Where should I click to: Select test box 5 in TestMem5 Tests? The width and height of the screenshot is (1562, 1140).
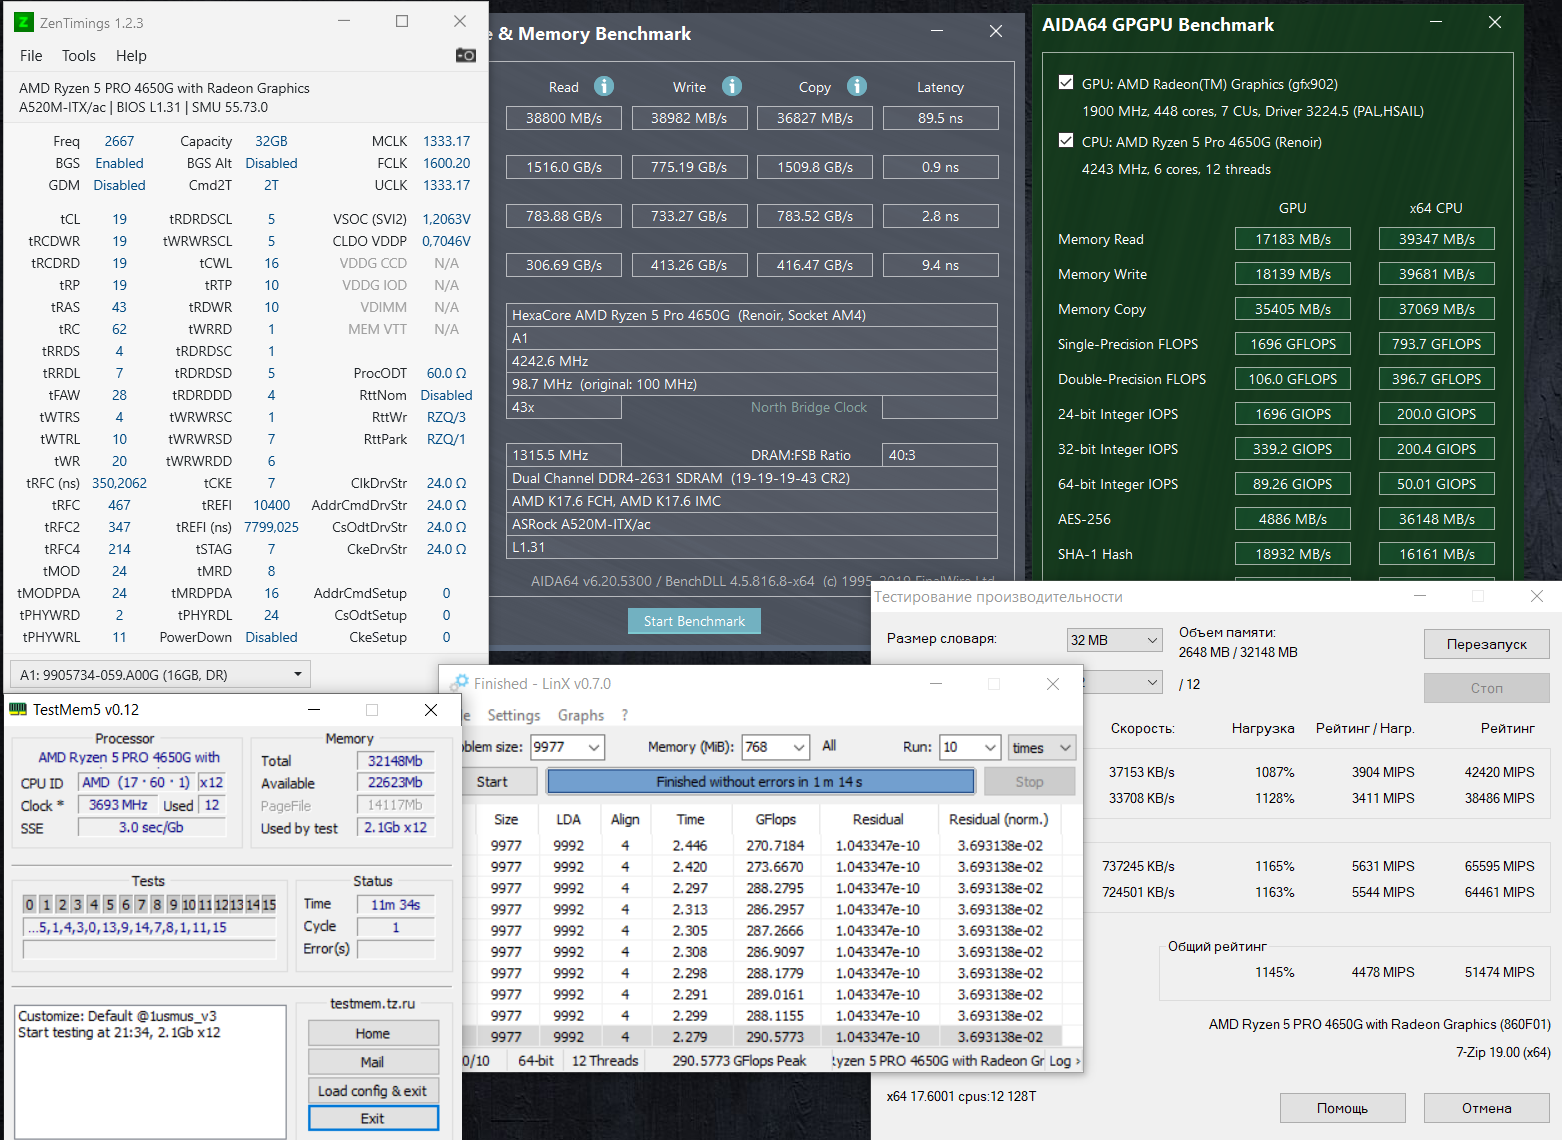point(110,905)
